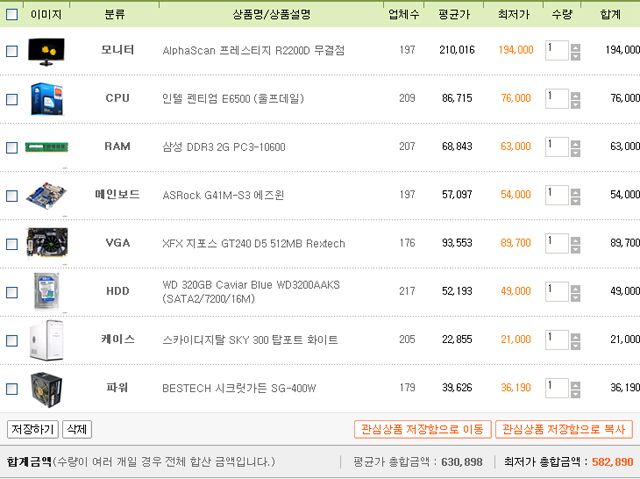Screen dimensions: 640x479
Task: Open AlphaScan 프레스티지 R2200D 무결점 product link
Action: 253,51
